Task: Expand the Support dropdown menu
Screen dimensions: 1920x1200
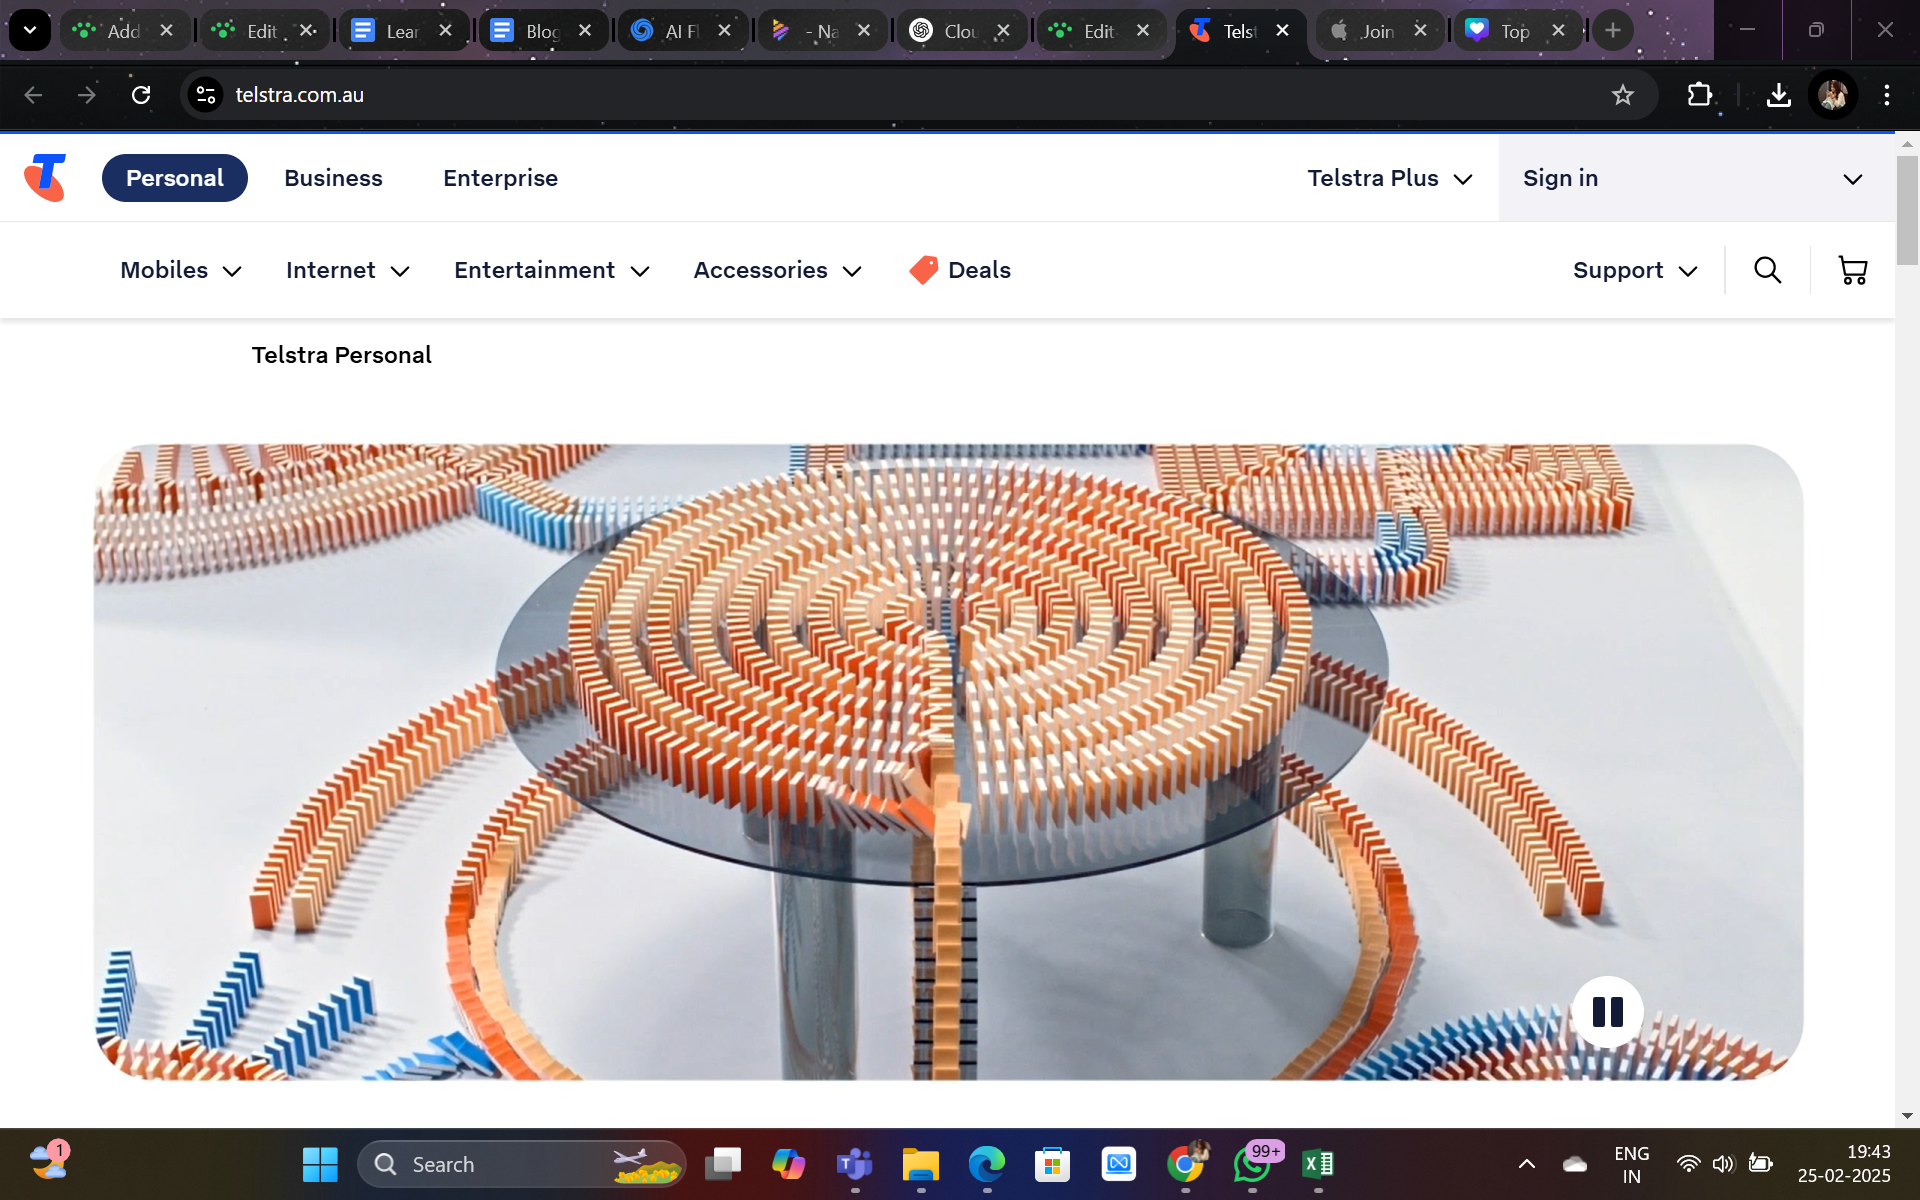Action: coord(1637,270)
